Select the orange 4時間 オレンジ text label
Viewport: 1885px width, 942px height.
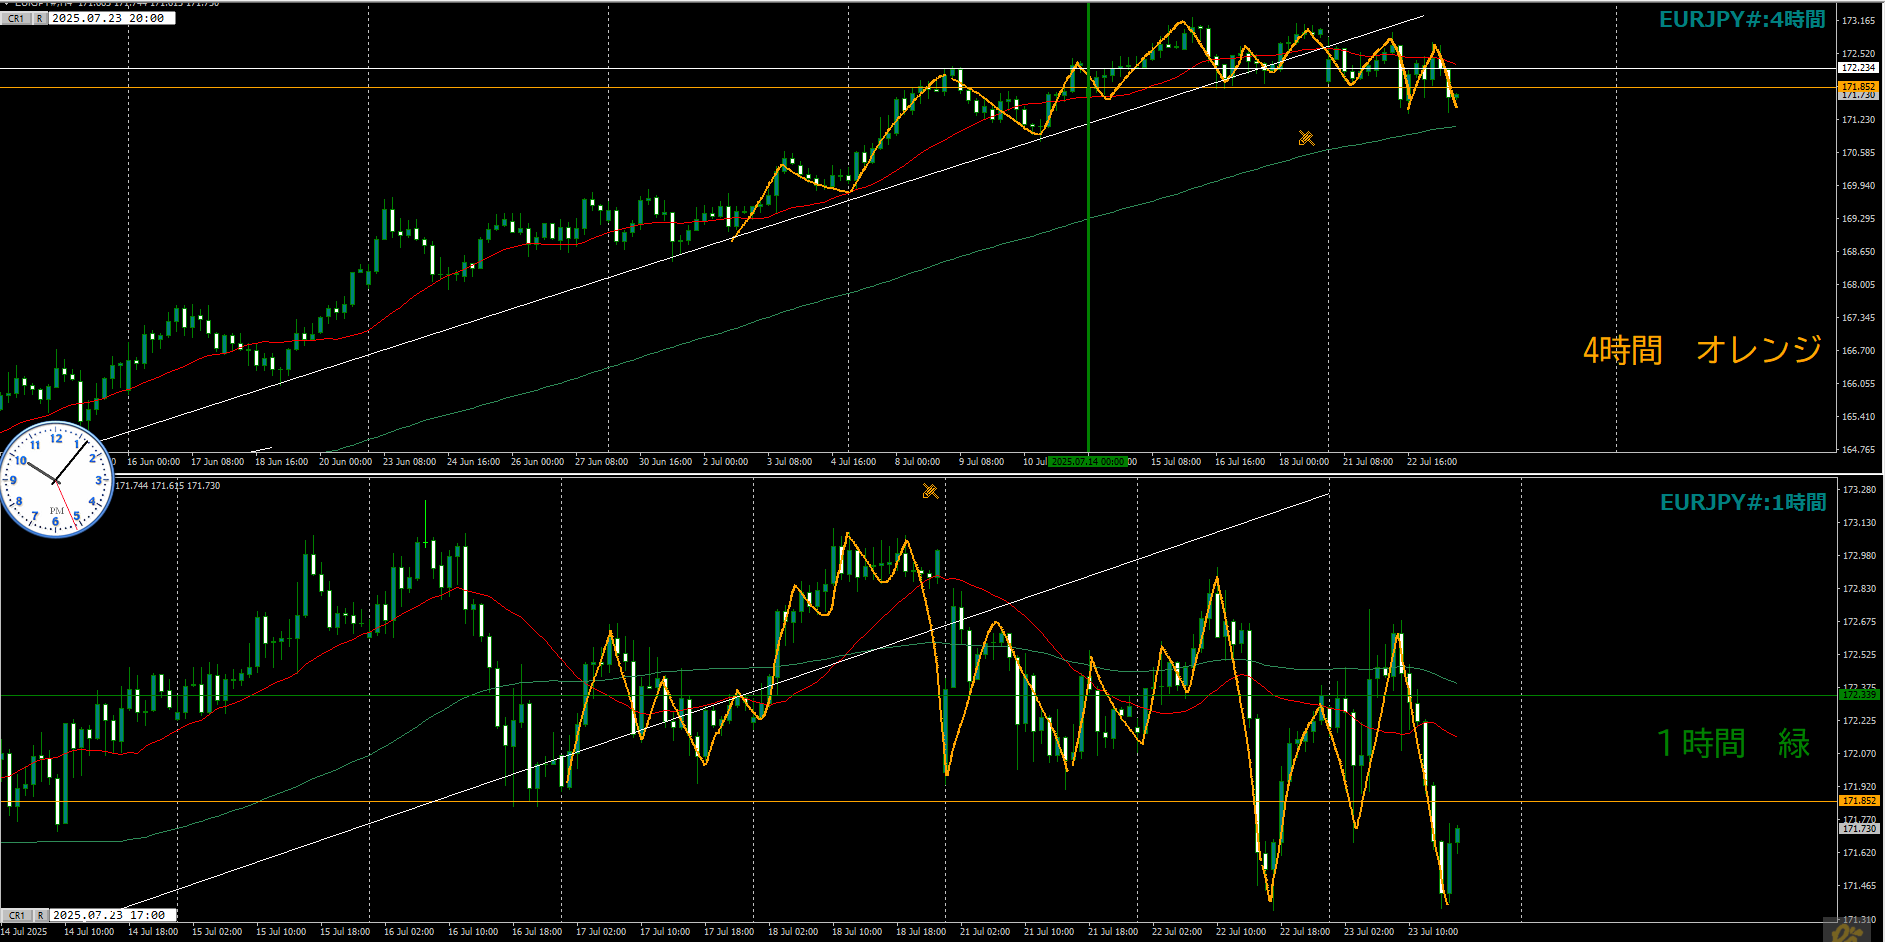click(x=1702, y=350)
